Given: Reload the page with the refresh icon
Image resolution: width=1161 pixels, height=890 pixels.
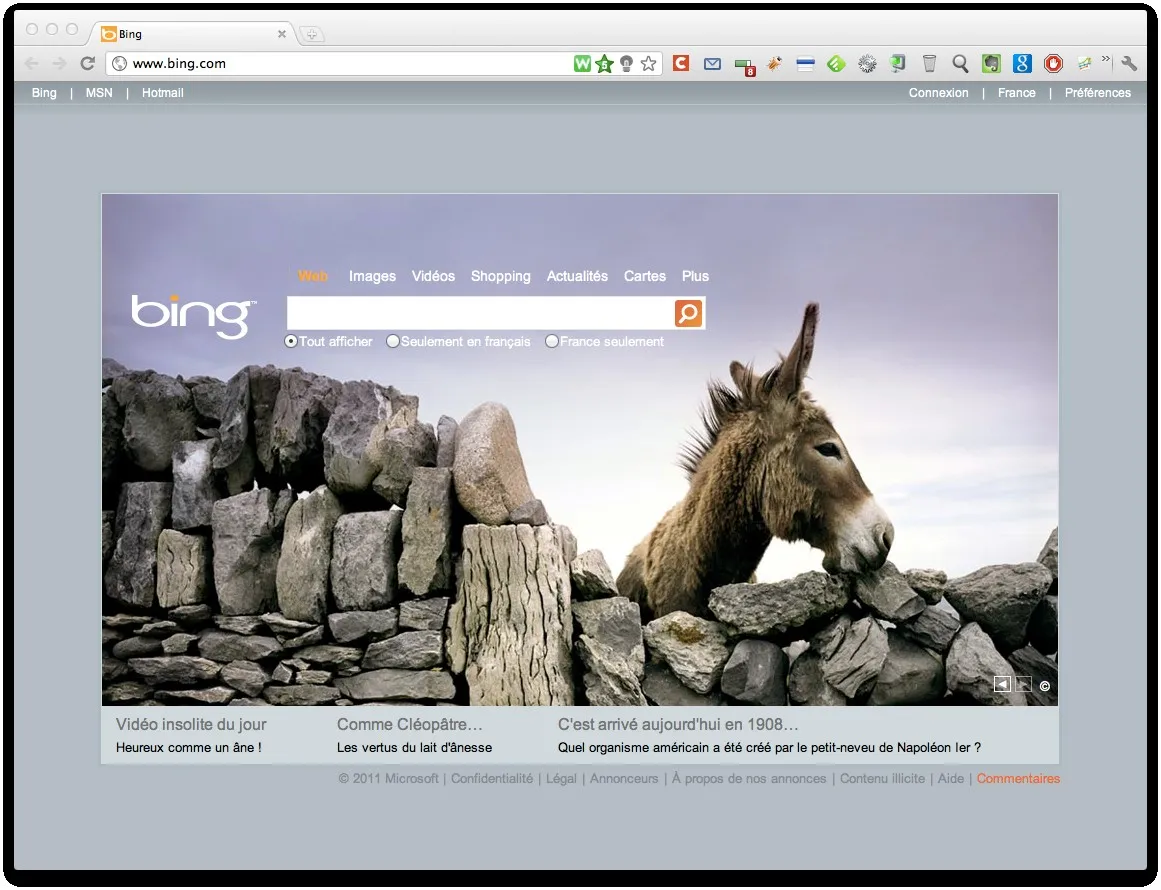Looking at the screenshot, I should pyautogui.click(x=87, y=64).
